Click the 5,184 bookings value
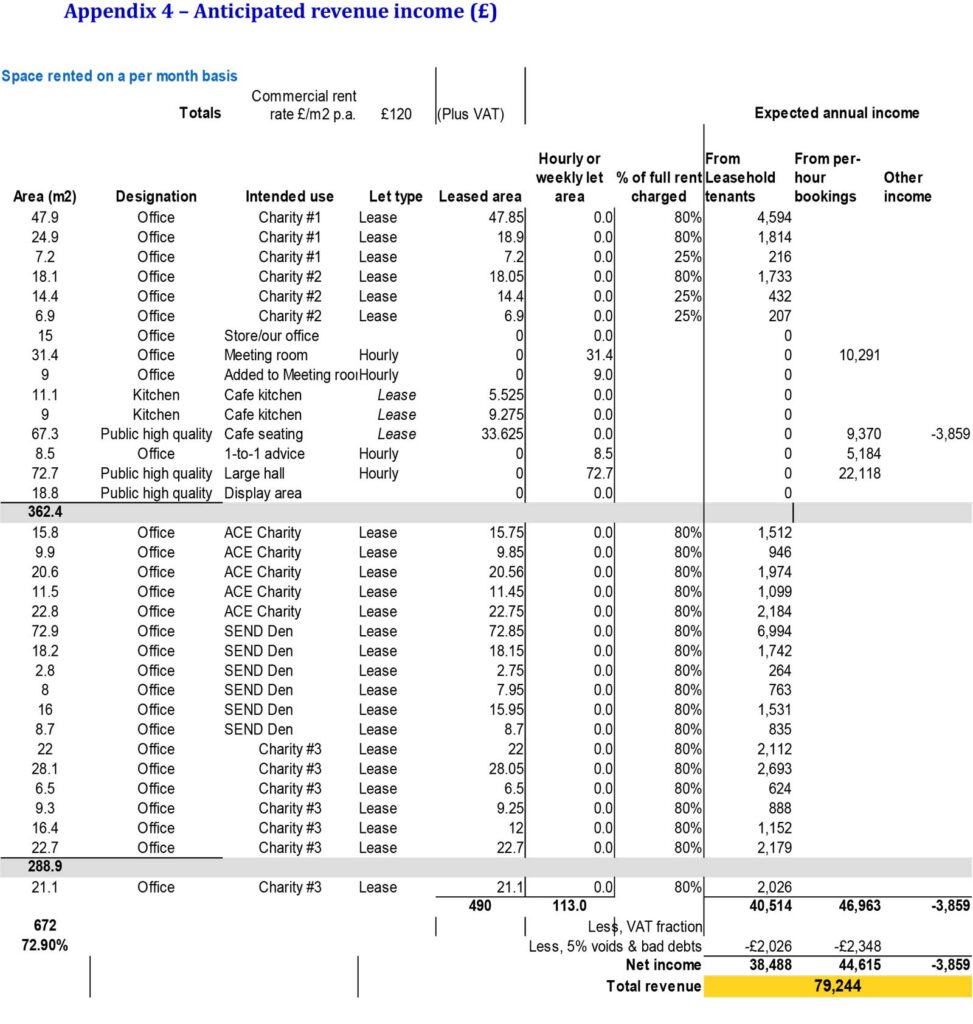The width and height of the screenshot is (973, 1024). (863, 454)
